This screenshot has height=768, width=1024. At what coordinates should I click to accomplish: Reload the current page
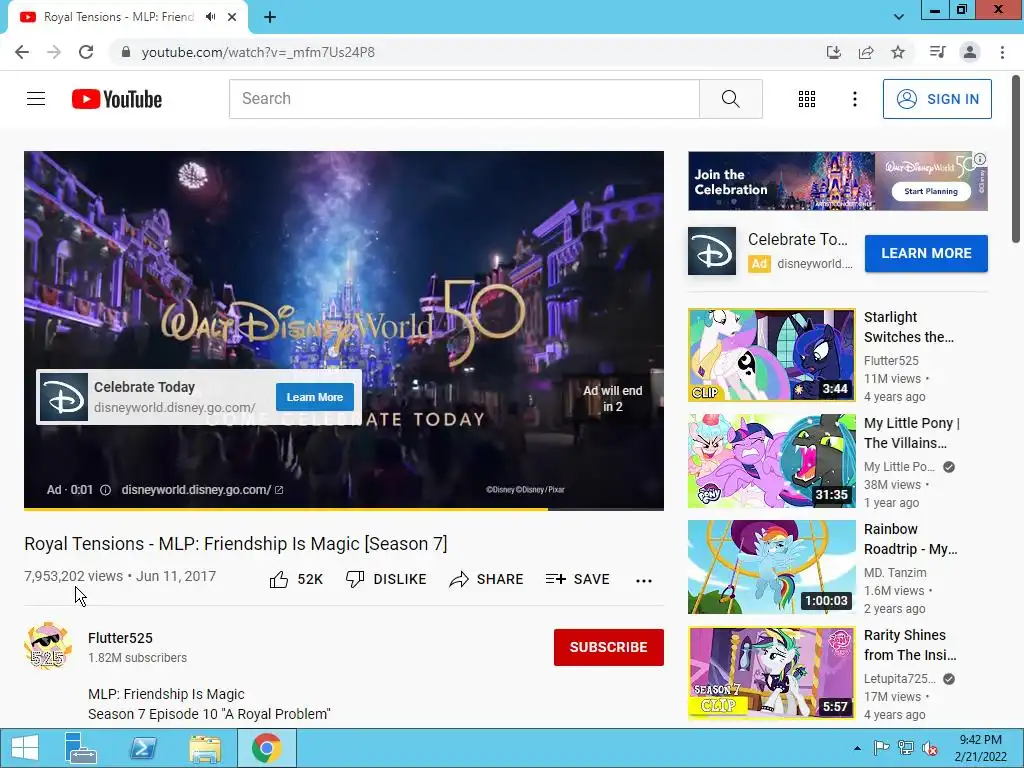point(86,52)
